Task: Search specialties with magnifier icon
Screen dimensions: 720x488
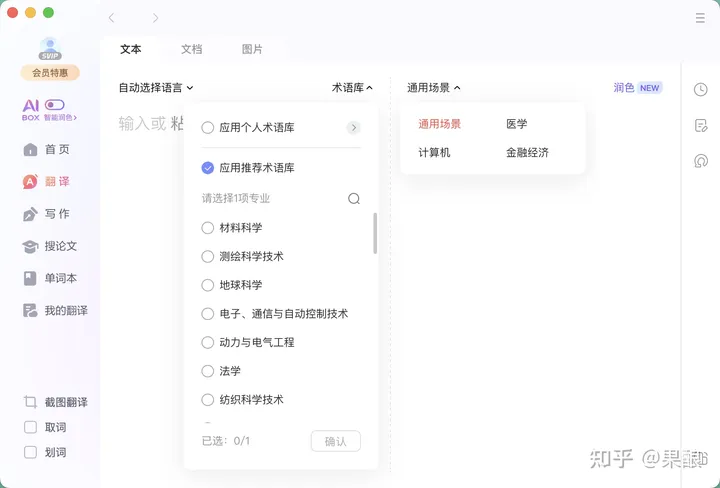Action: (x=354, y=198)
